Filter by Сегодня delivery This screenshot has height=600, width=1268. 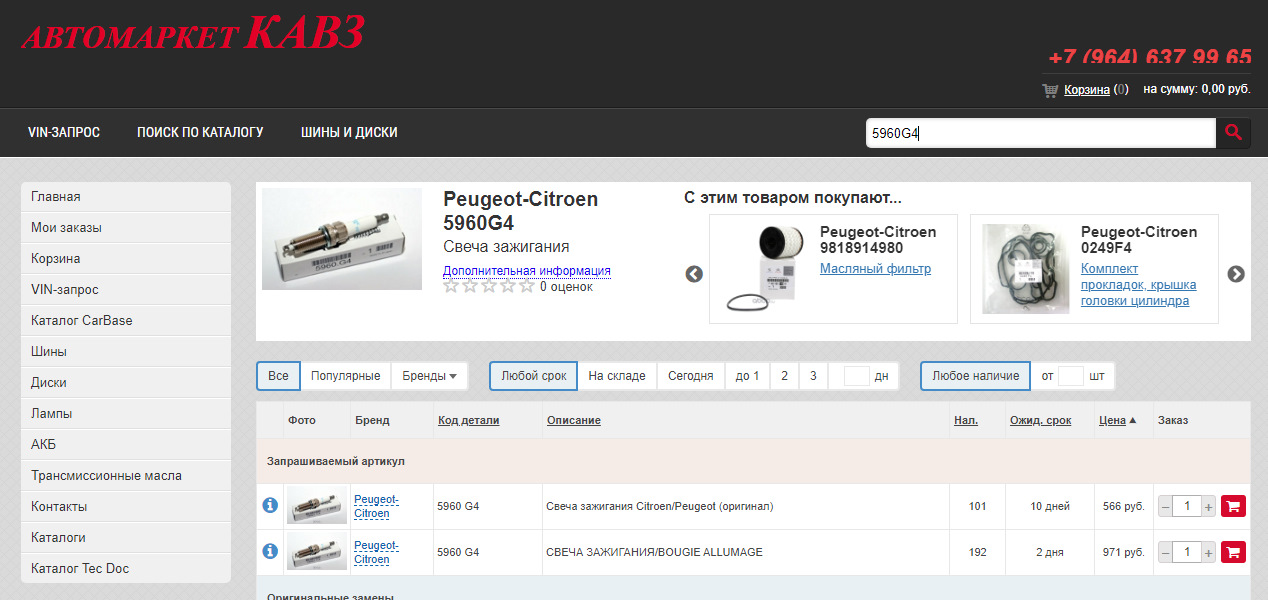click(691, 376)
